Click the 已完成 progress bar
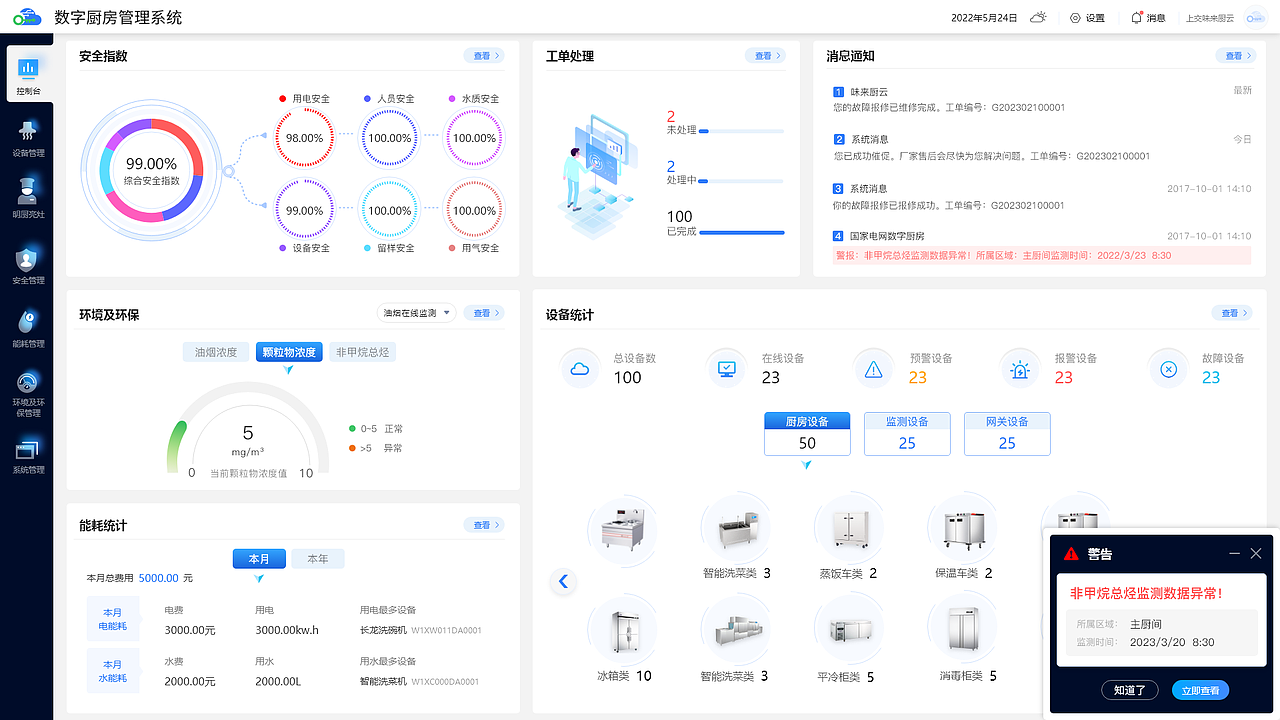Viewport: 1280px width, 720px height. coord(741,232)
